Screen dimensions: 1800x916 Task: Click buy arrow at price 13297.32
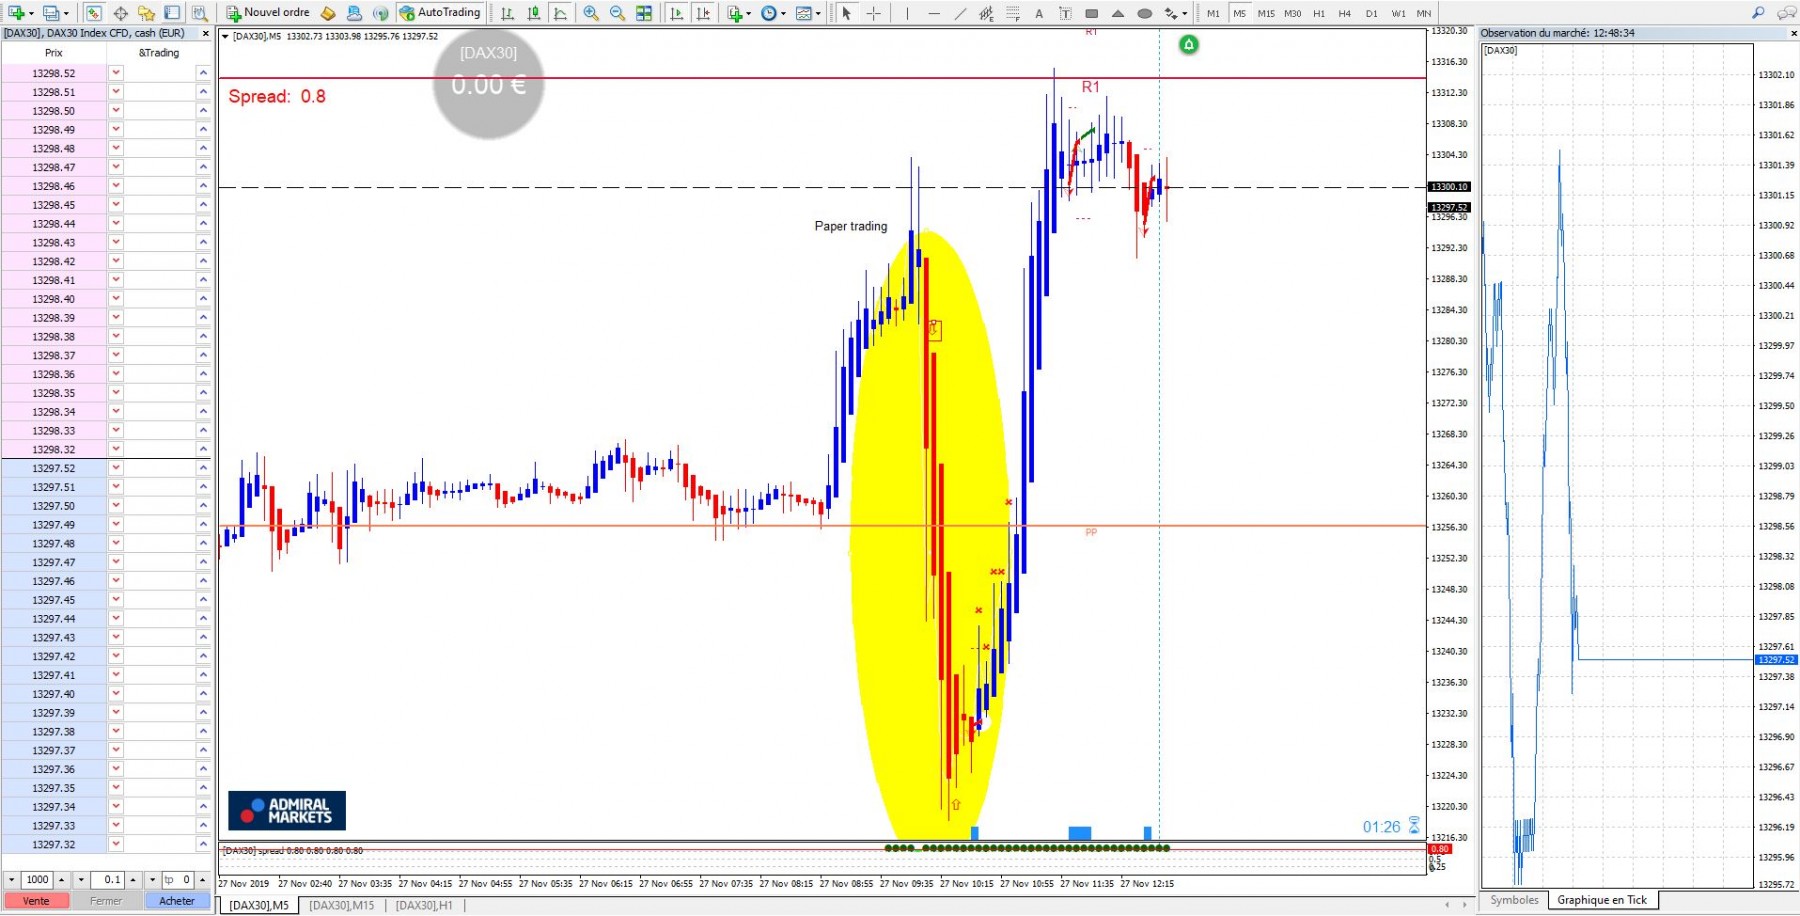point(203,845)
